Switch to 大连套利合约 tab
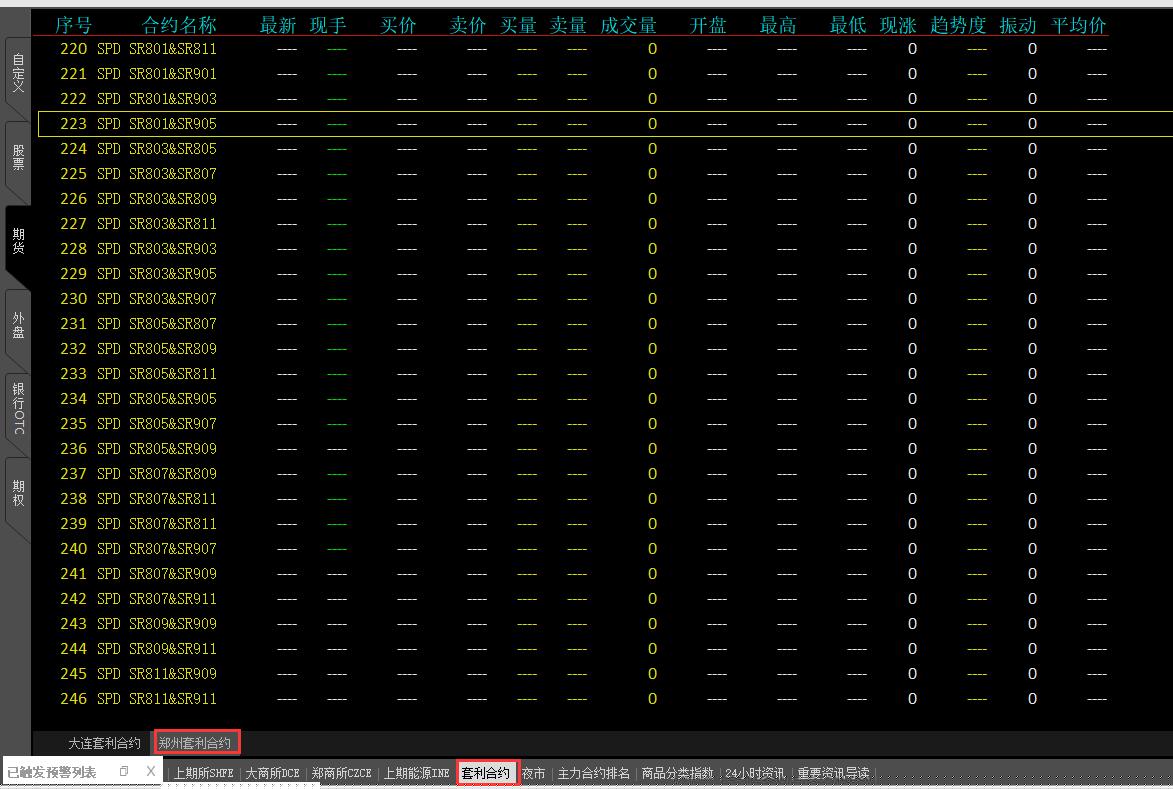Screen dimensions: 1173x789 tap(104, 743)
